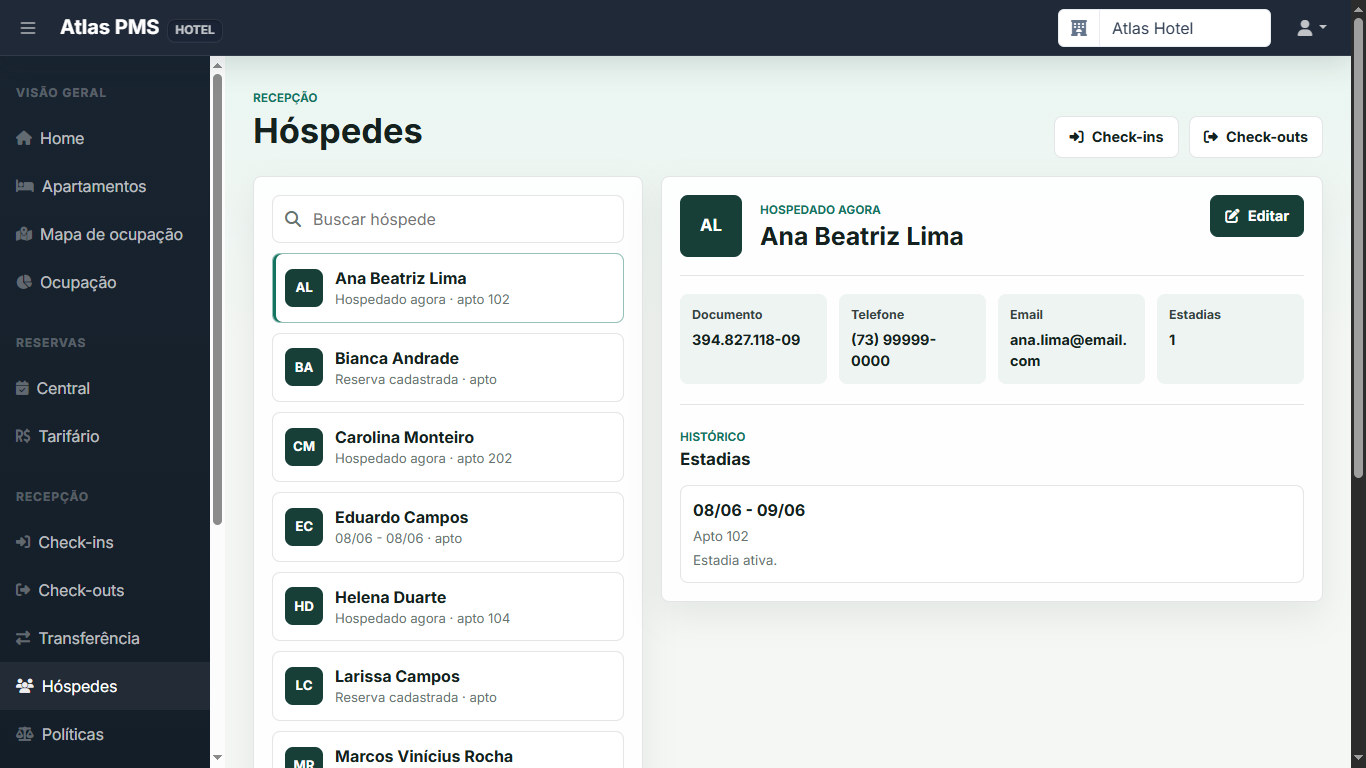
Task: Click the CM avatar badge
Action: pyautogui.click(x=304, y=447)
